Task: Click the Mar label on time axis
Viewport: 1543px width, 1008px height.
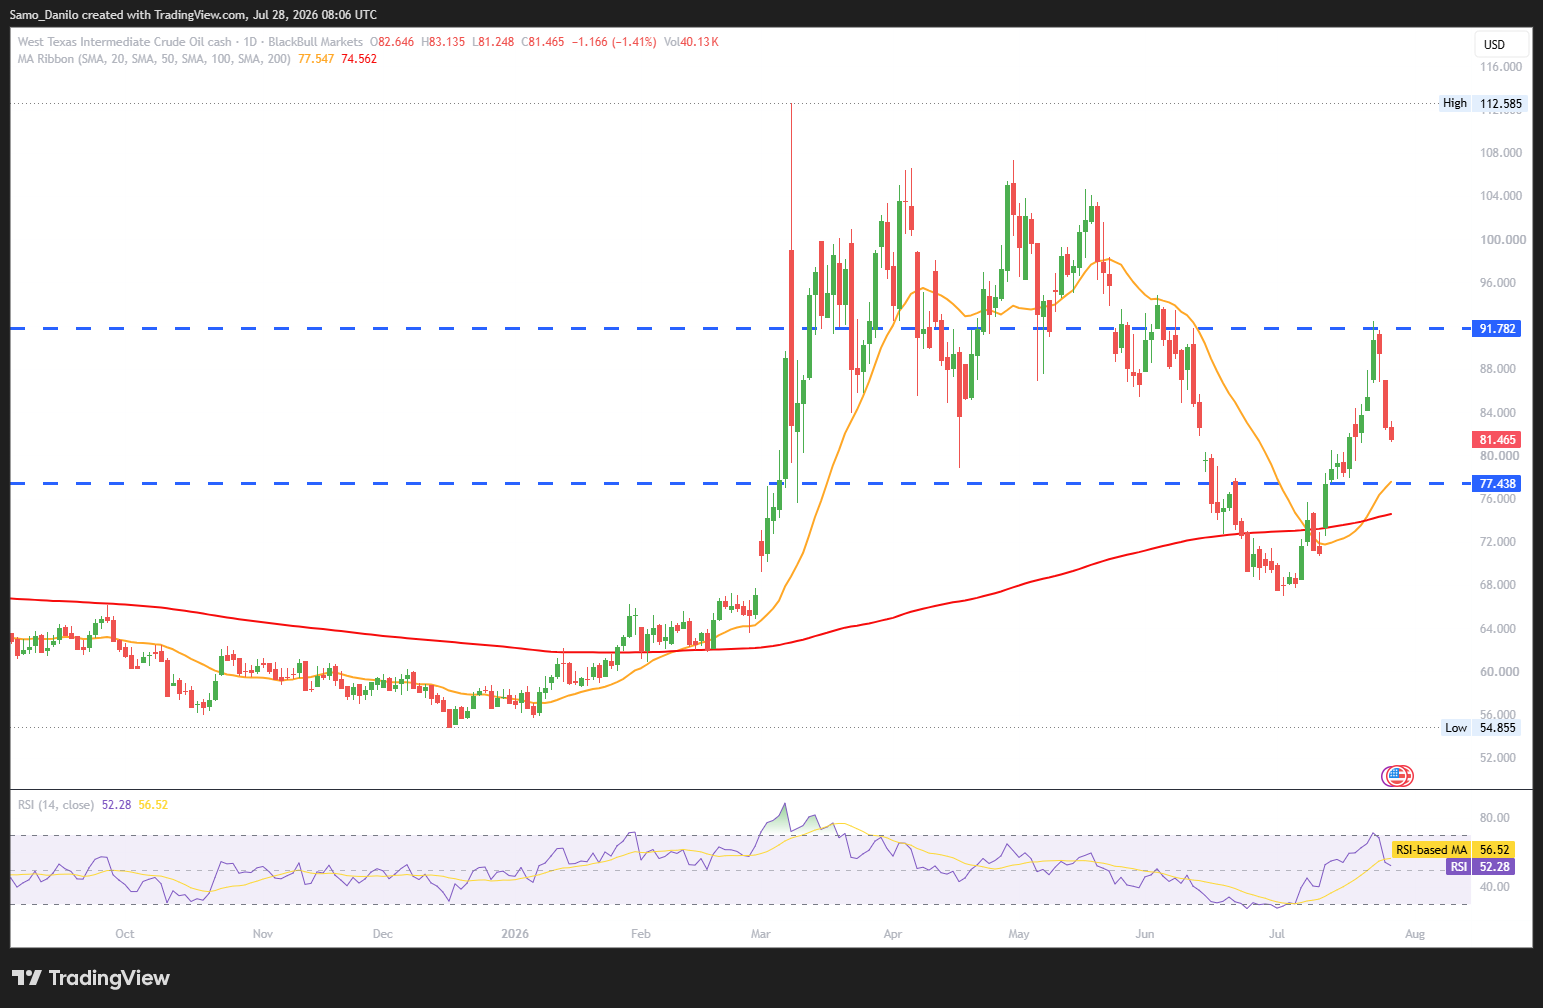Action: coord(760,934)
